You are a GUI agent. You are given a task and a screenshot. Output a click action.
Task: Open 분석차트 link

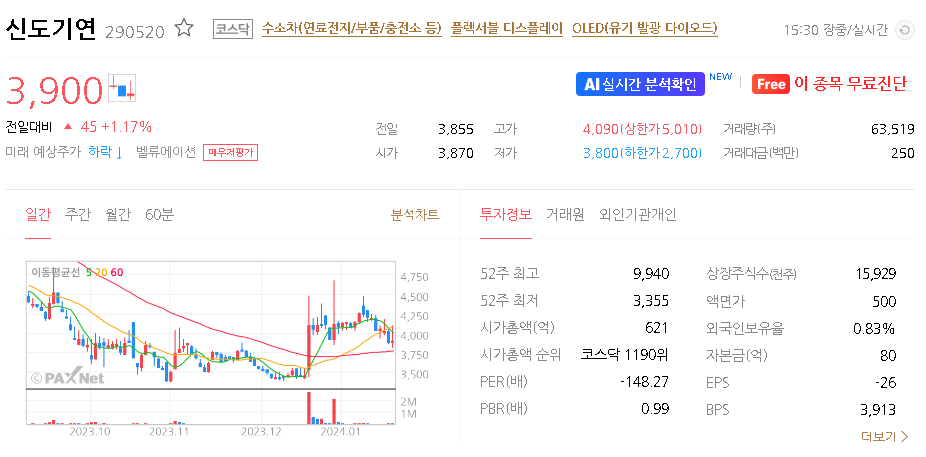tap(415, 214)
